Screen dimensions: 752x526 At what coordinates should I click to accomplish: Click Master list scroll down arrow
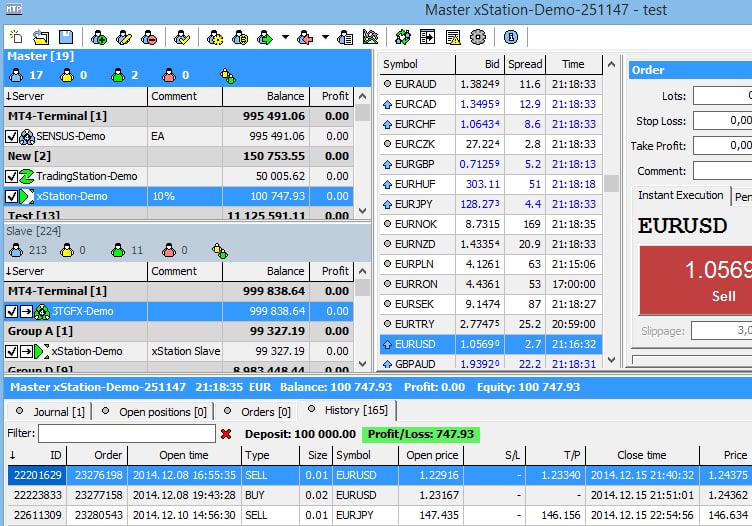tap(363, 211)
